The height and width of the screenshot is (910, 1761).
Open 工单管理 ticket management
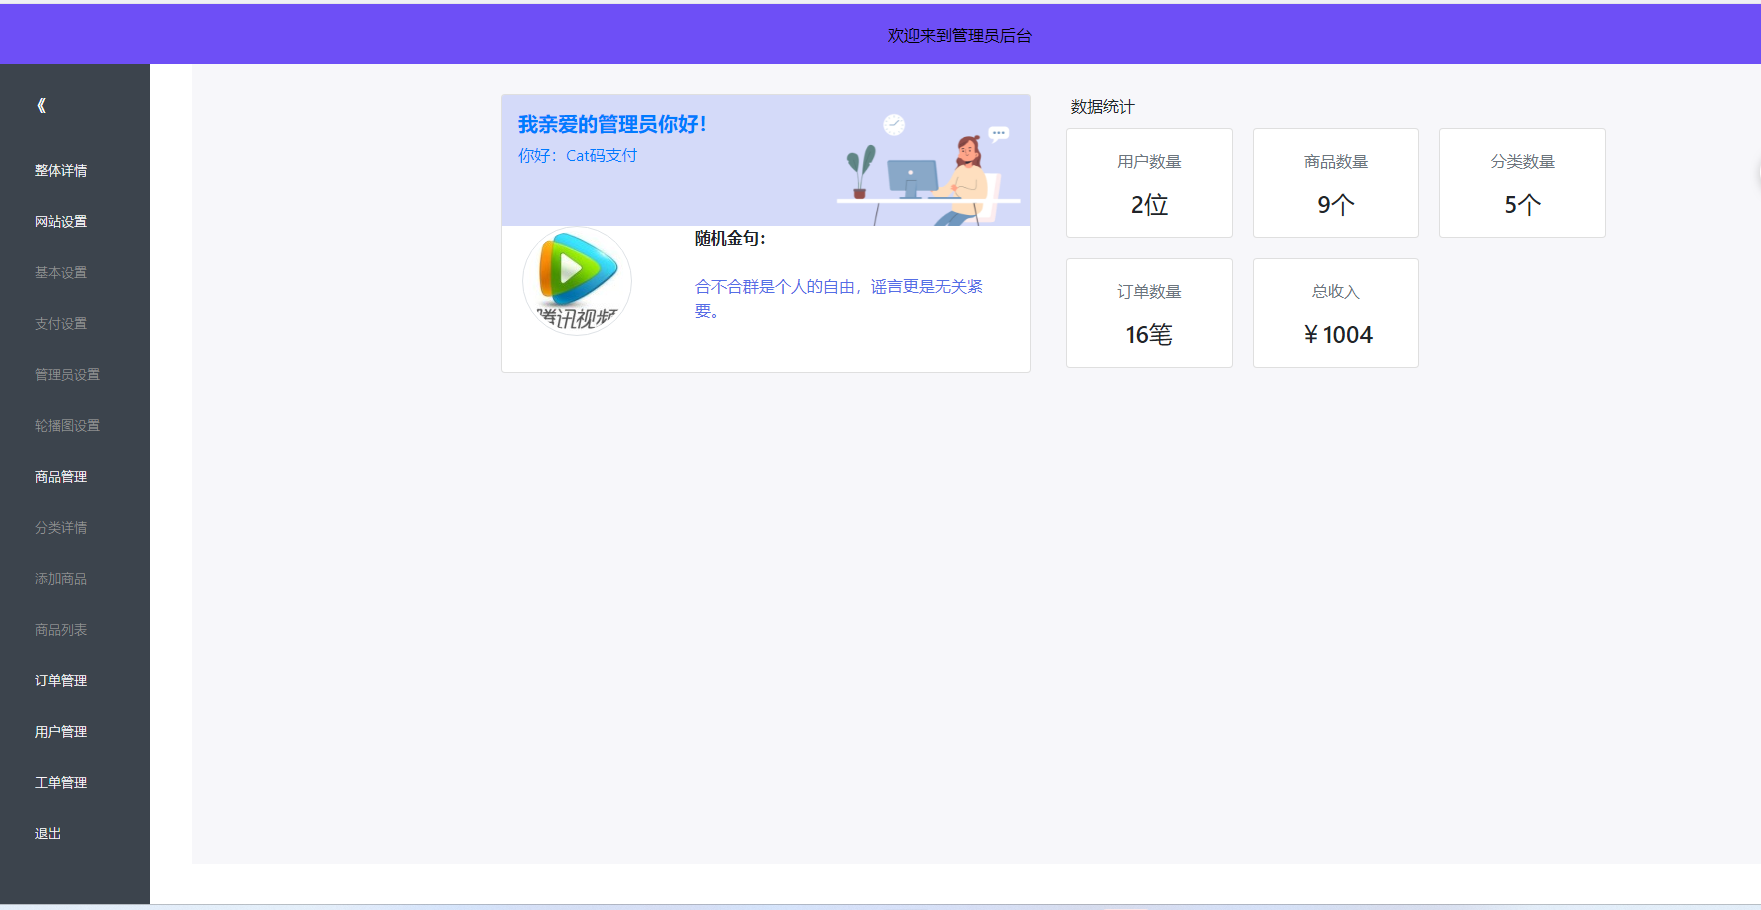(x=60, y=782)
